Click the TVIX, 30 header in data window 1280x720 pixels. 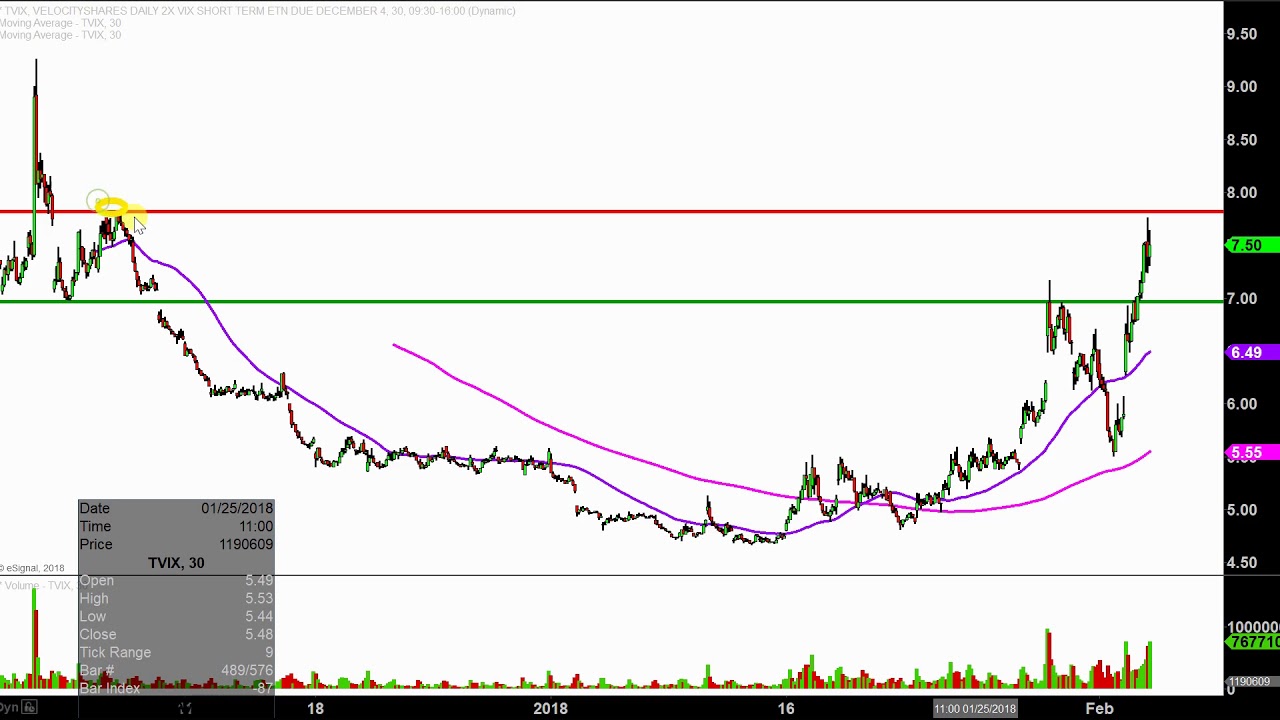(x=176, y=563)
